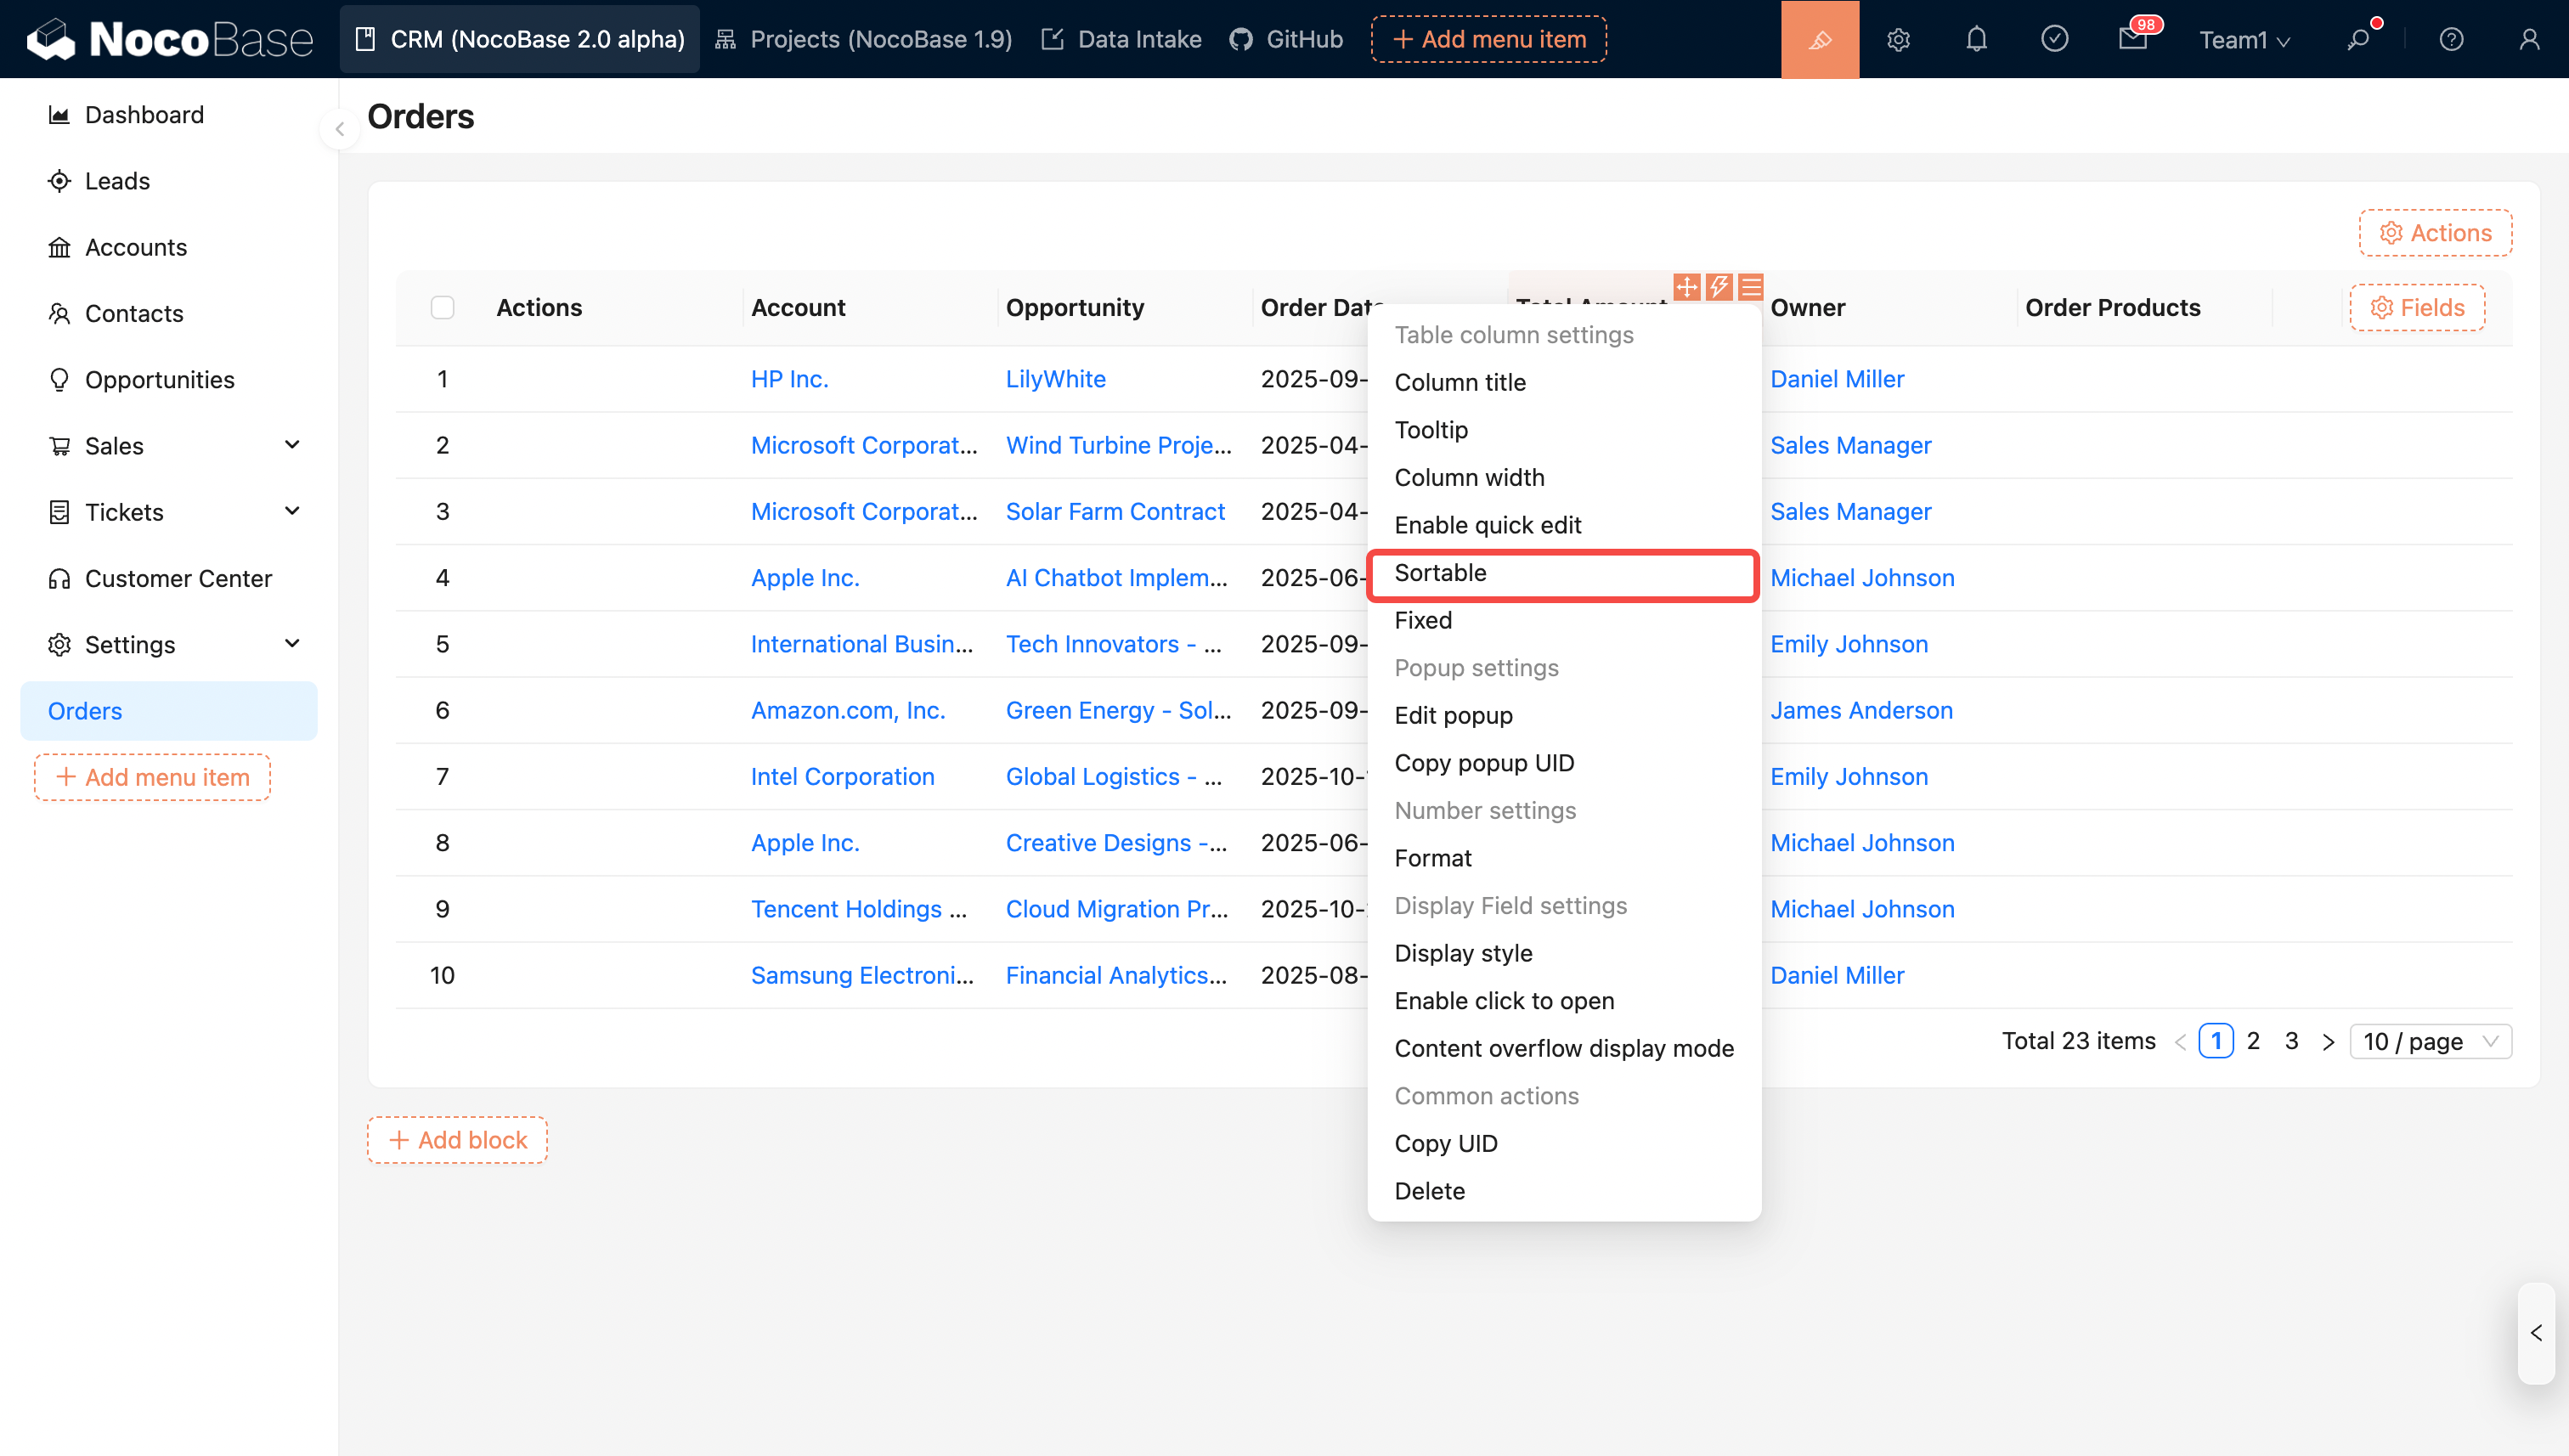Click the column drag handle icon
Viewport: 2569px width, 1456px height.
[x=1686, y=287]
